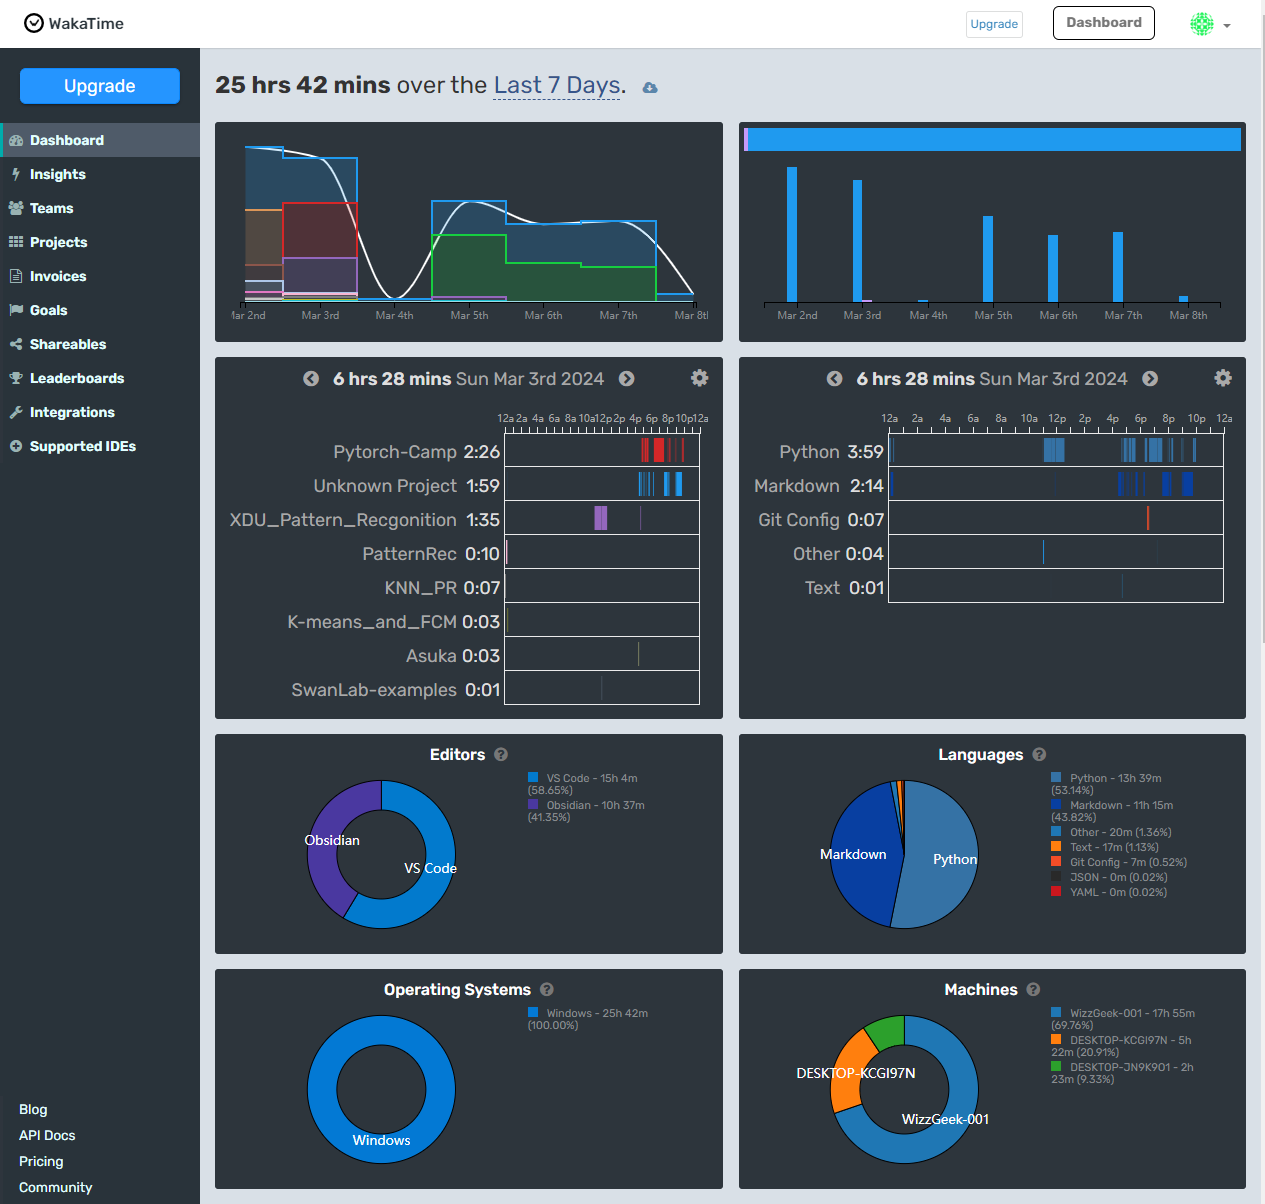Click the large blue Upgrade button in the sidebar
The image size is (1265, 1204).
pyautogui.click(x=100, y=86)
